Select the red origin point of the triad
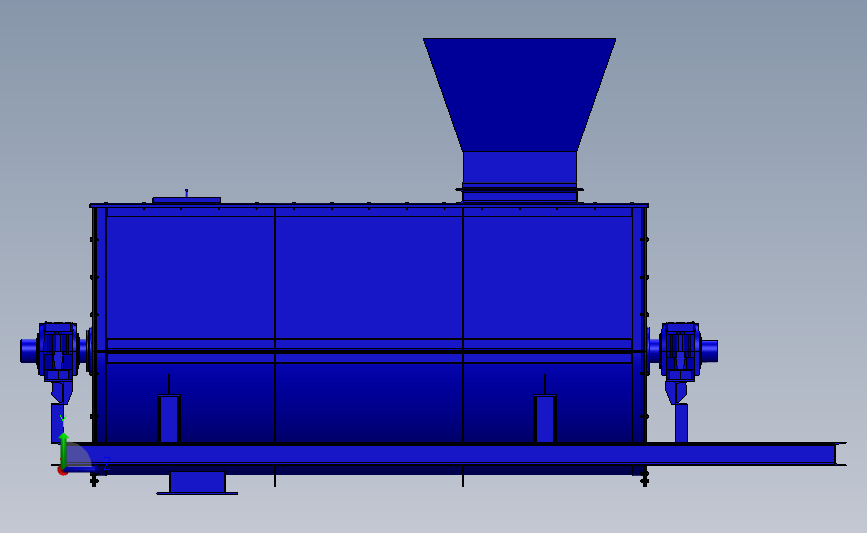 [x=62, y=471]
